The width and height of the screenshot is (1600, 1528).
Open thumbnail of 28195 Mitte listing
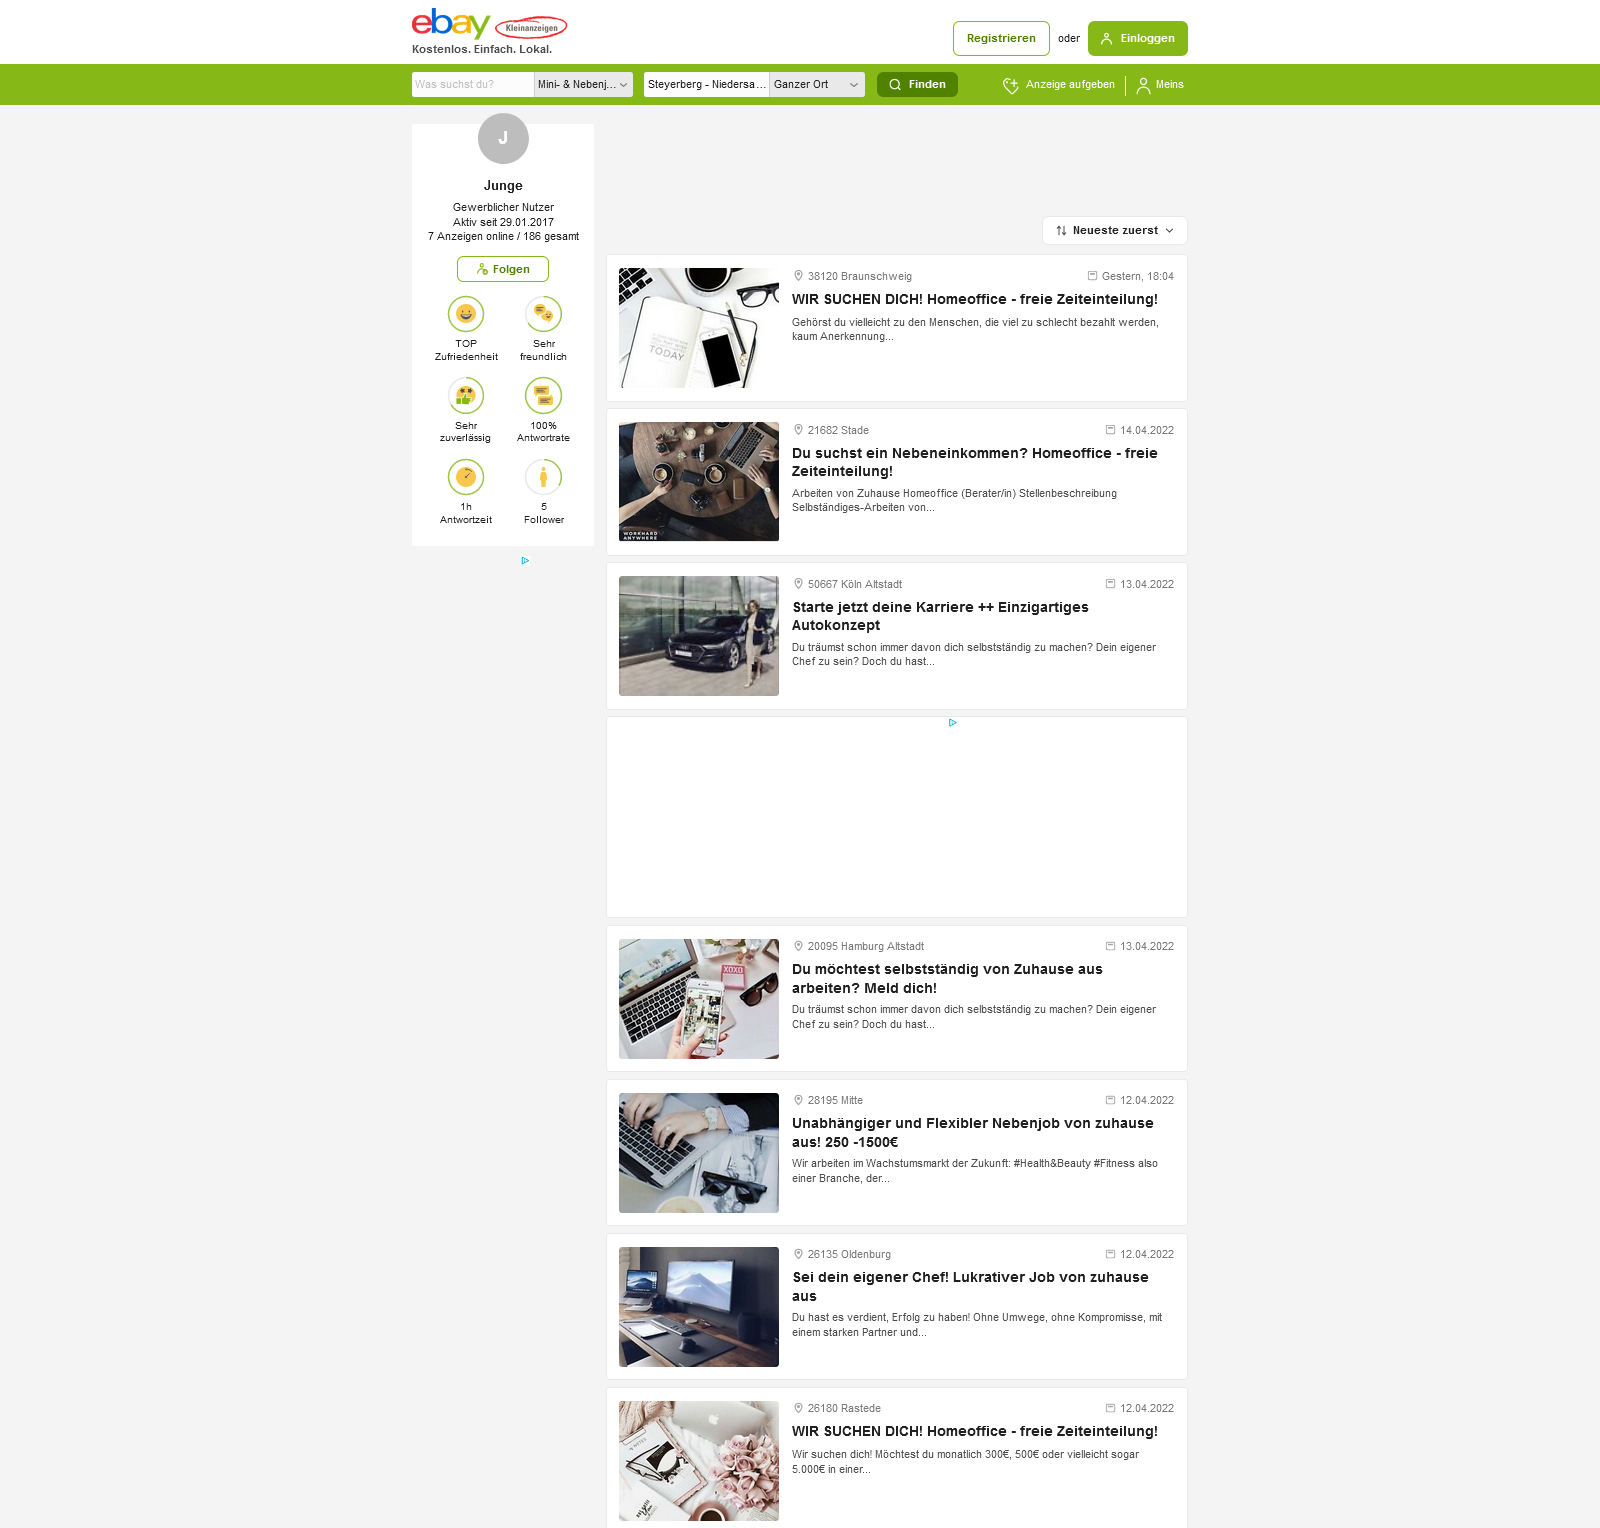point(699,1153)
